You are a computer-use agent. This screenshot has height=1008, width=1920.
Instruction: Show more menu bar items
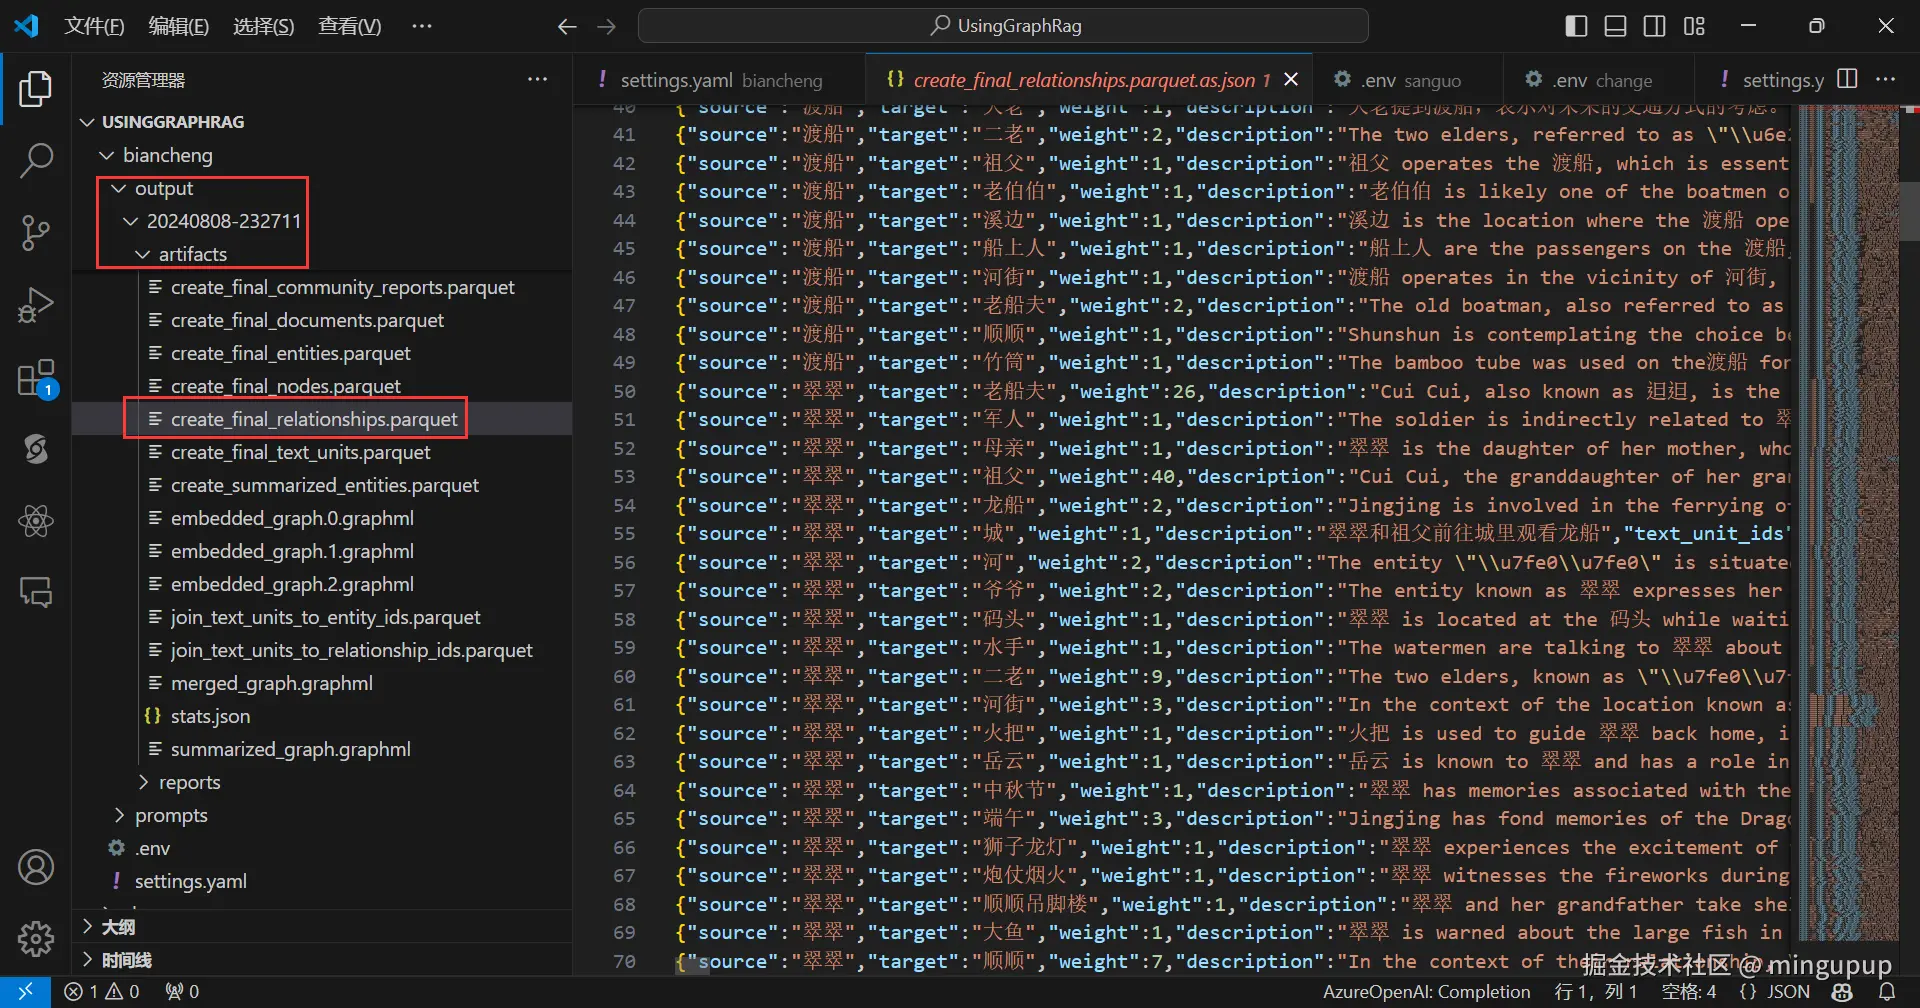pos(422,26)
